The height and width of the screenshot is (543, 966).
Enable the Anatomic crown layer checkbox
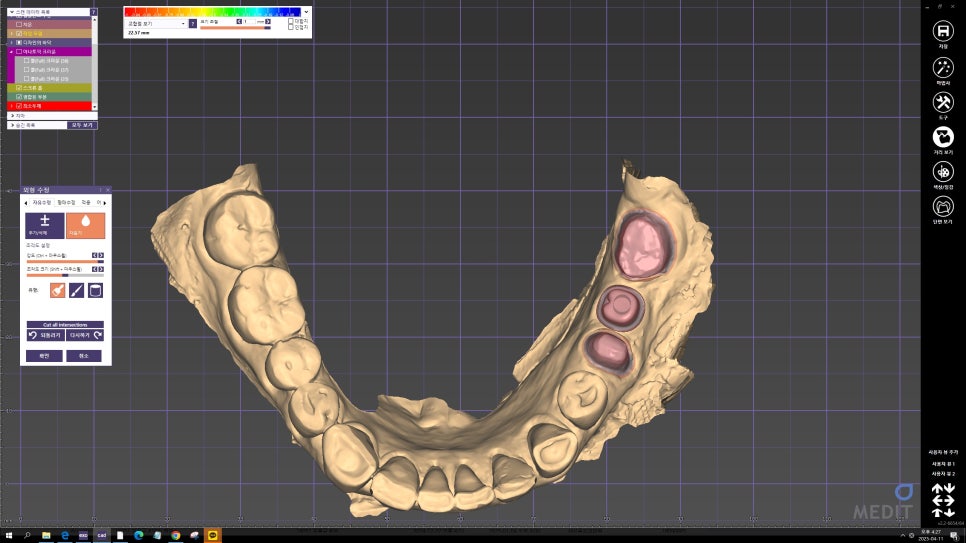tap(19, 51)
